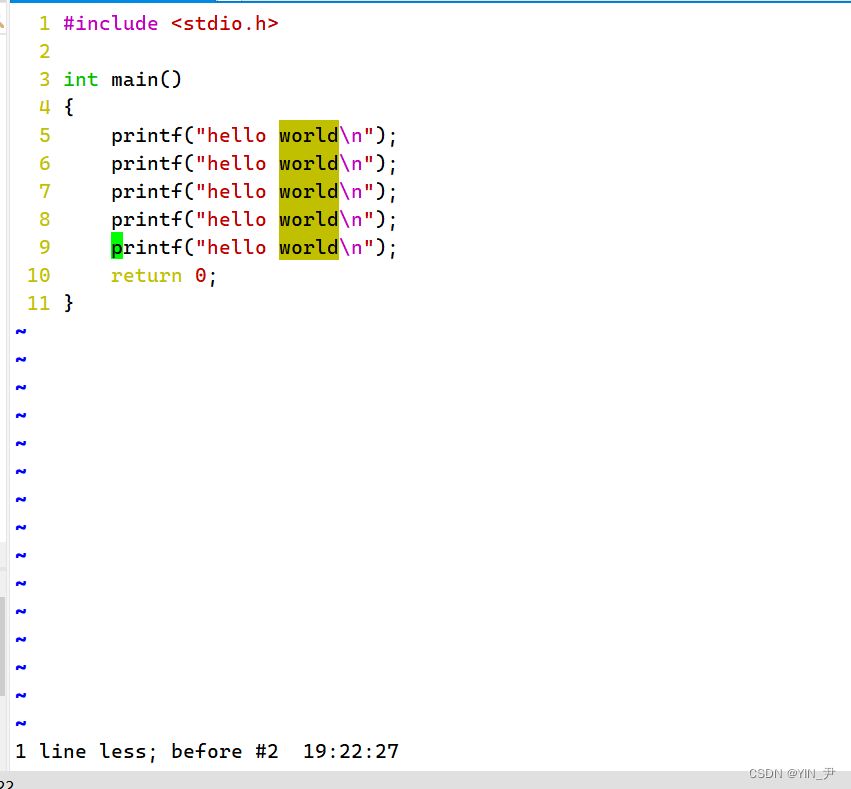Viewport: 851px width, 789px height.
Task: Click the first tilde empty-line marker
Action: [x=21, y=331]
